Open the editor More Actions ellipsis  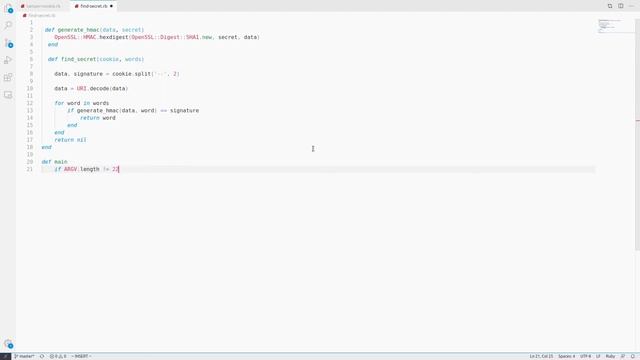pos(631,6)
